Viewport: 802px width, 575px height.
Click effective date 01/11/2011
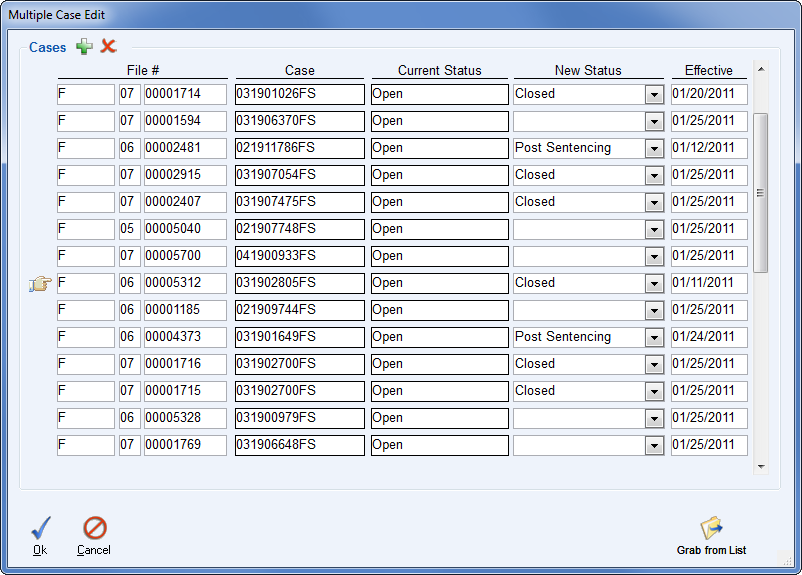pos(709,283)
